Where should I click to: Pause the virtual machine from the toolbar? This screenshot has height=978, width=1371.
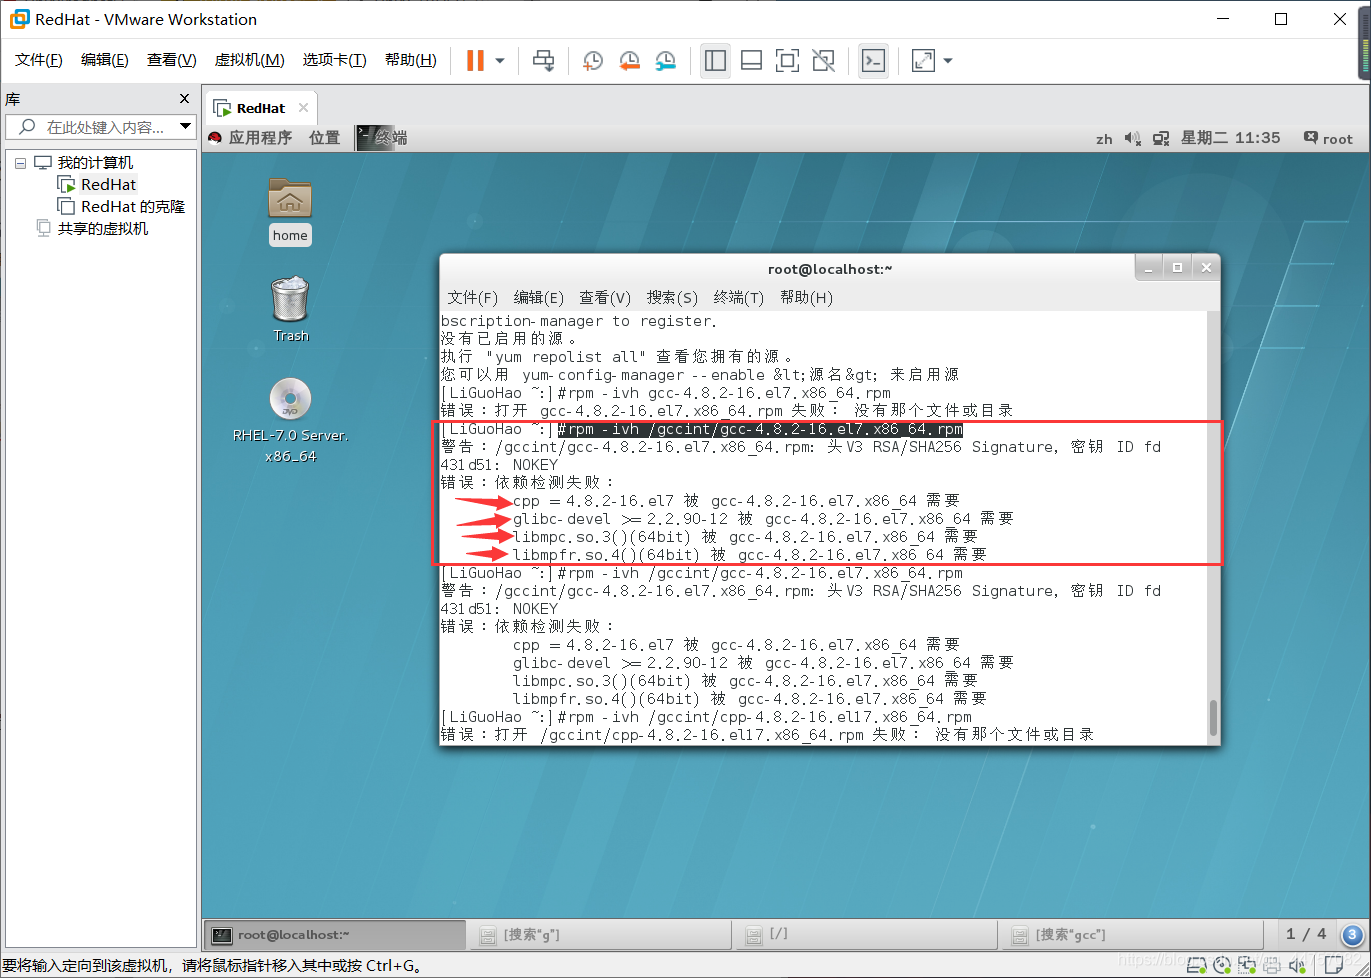tap(475, 61)
